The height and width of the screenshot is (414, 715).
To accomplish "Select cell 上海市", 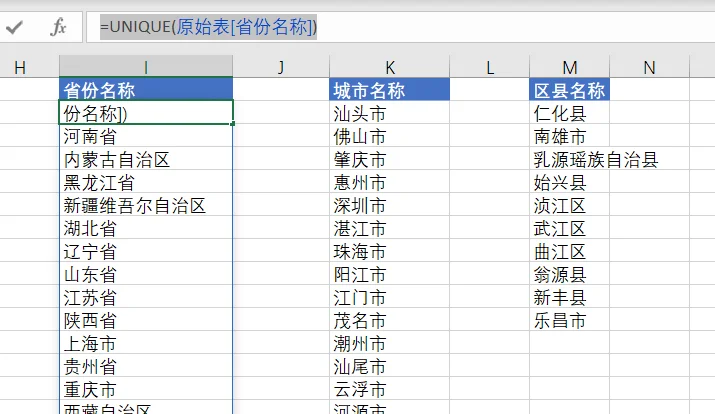I will 146,342.
